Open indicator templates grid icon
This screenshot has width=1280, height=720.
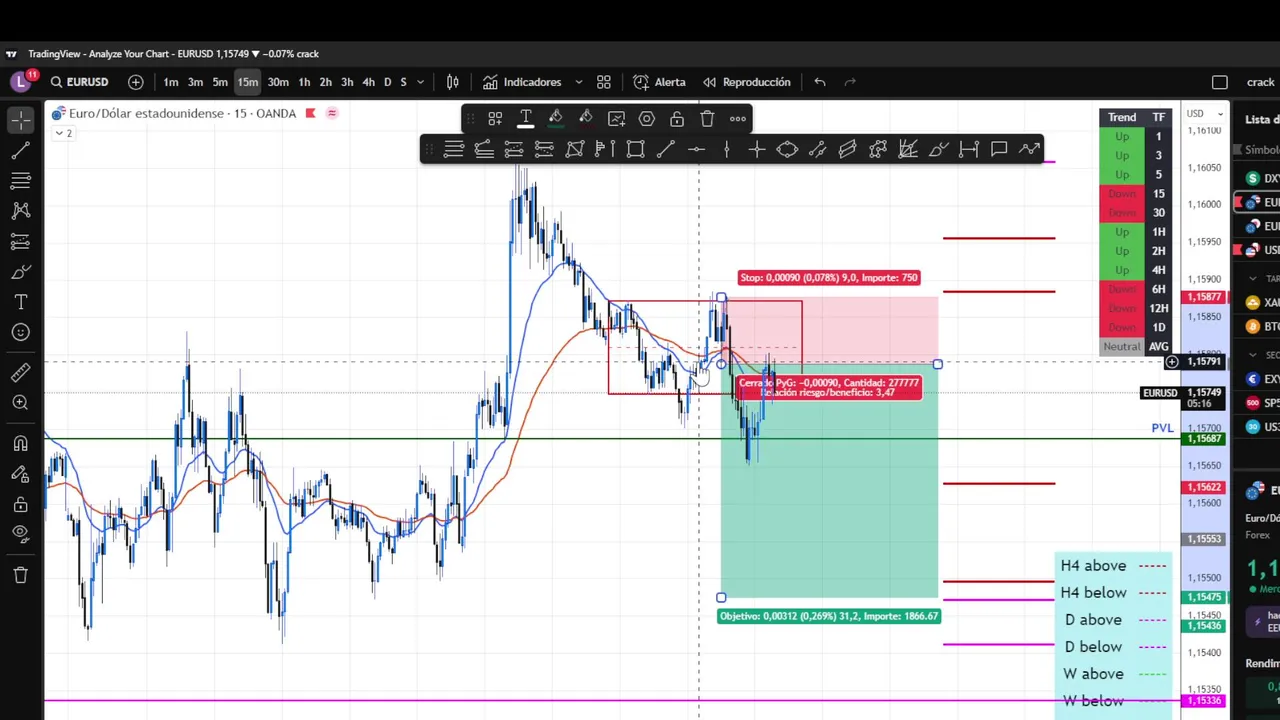[604, 82]
